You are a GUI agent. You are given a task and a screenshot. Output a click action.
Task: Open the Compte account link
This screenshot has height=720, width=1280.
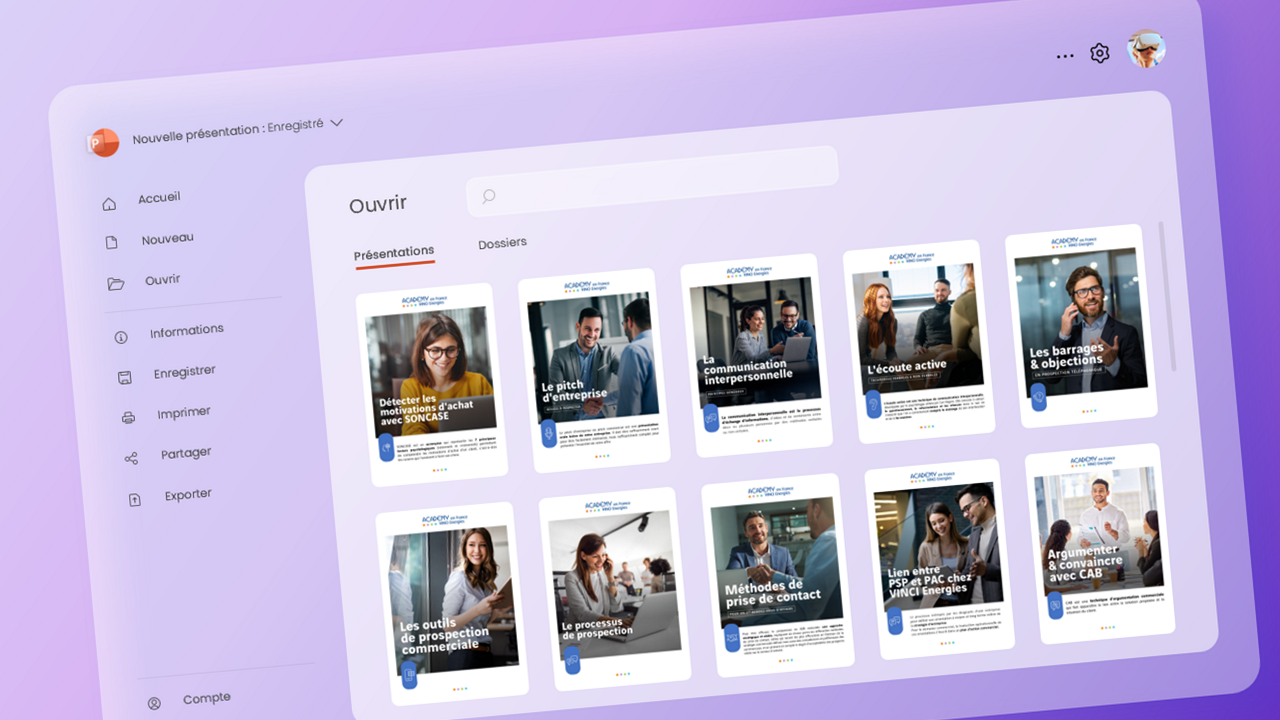tap(206, 699)
